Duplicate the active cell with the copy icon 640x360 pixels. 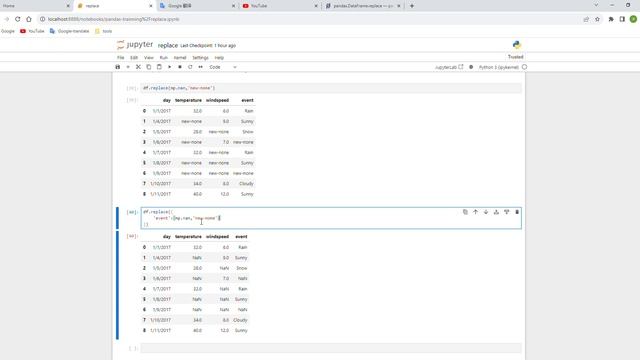[x=465, y=212]
